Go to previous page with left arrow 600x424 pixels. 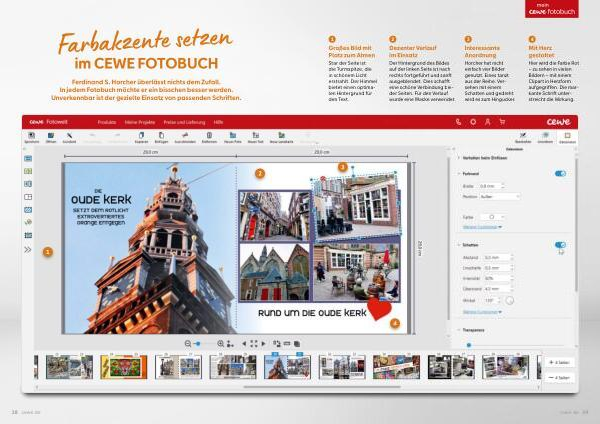pyautogui.click(x=244, y=344)
